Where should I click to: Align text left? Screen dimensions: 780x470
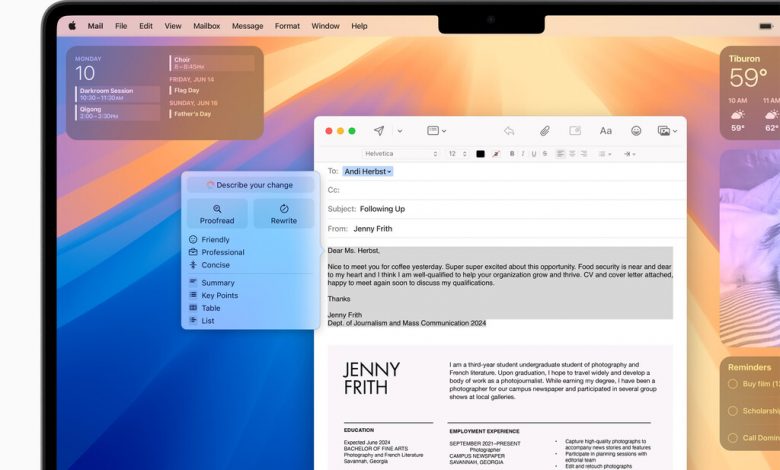[x=560, y=154]
